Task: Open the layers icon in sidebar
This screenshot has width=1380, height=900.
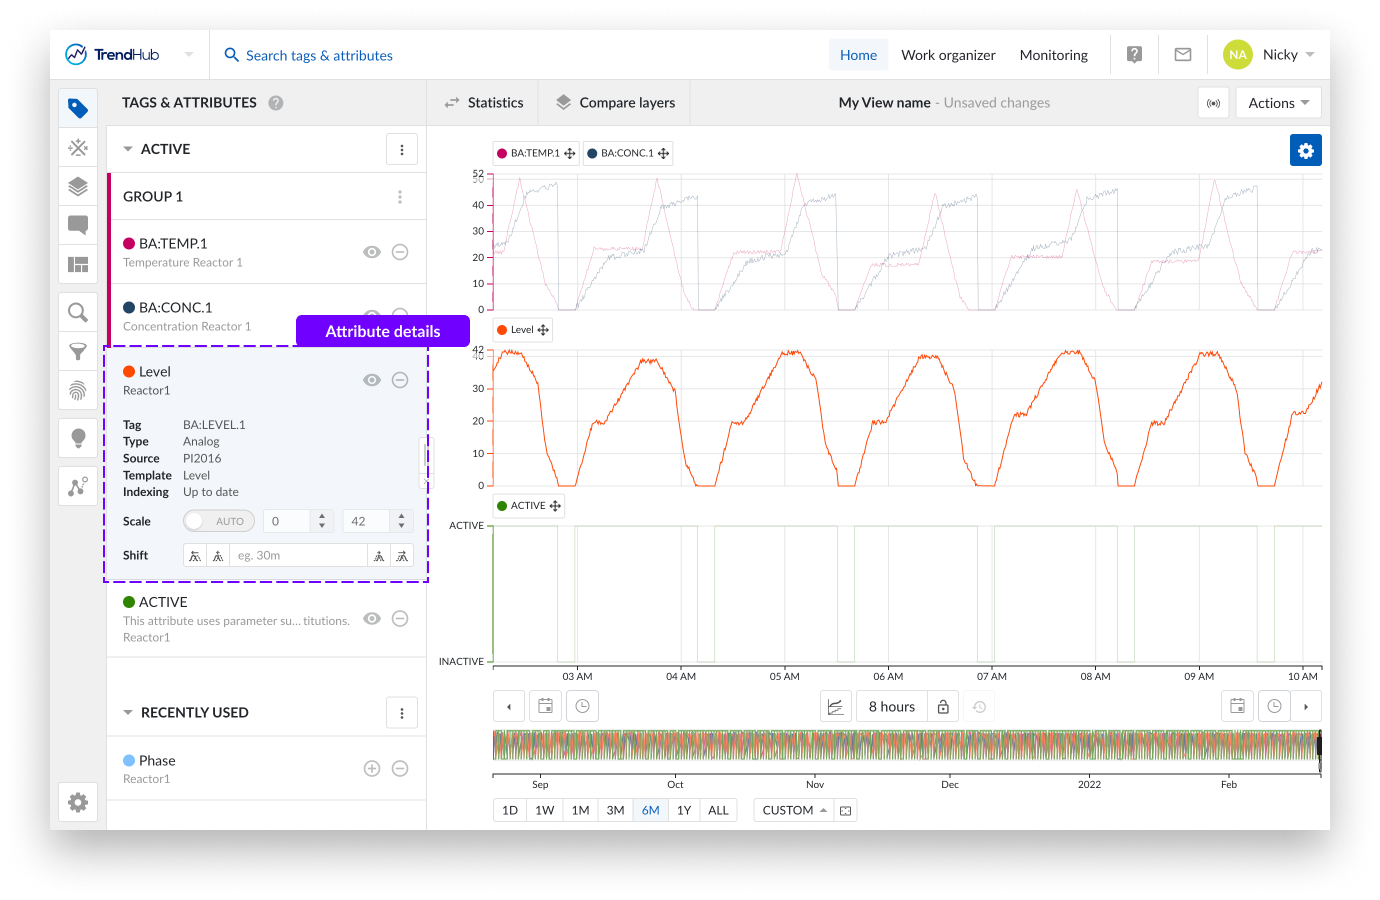Action: 78,187
